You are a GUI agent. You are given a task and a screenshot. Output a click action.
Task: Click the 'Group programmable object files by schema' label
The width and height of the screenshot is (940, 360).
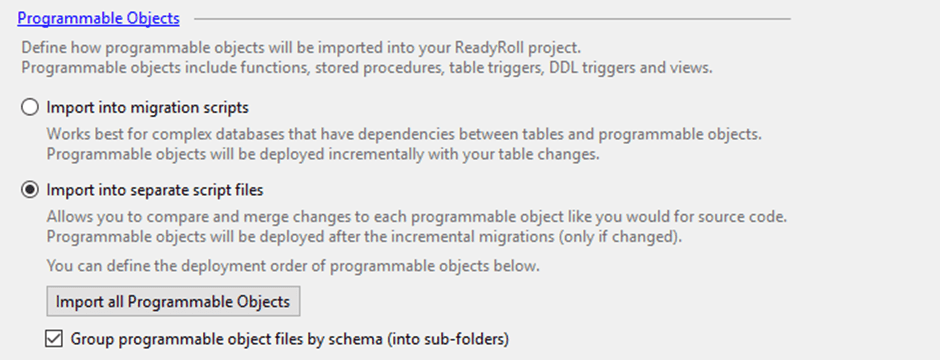click(x=290, y=339)
